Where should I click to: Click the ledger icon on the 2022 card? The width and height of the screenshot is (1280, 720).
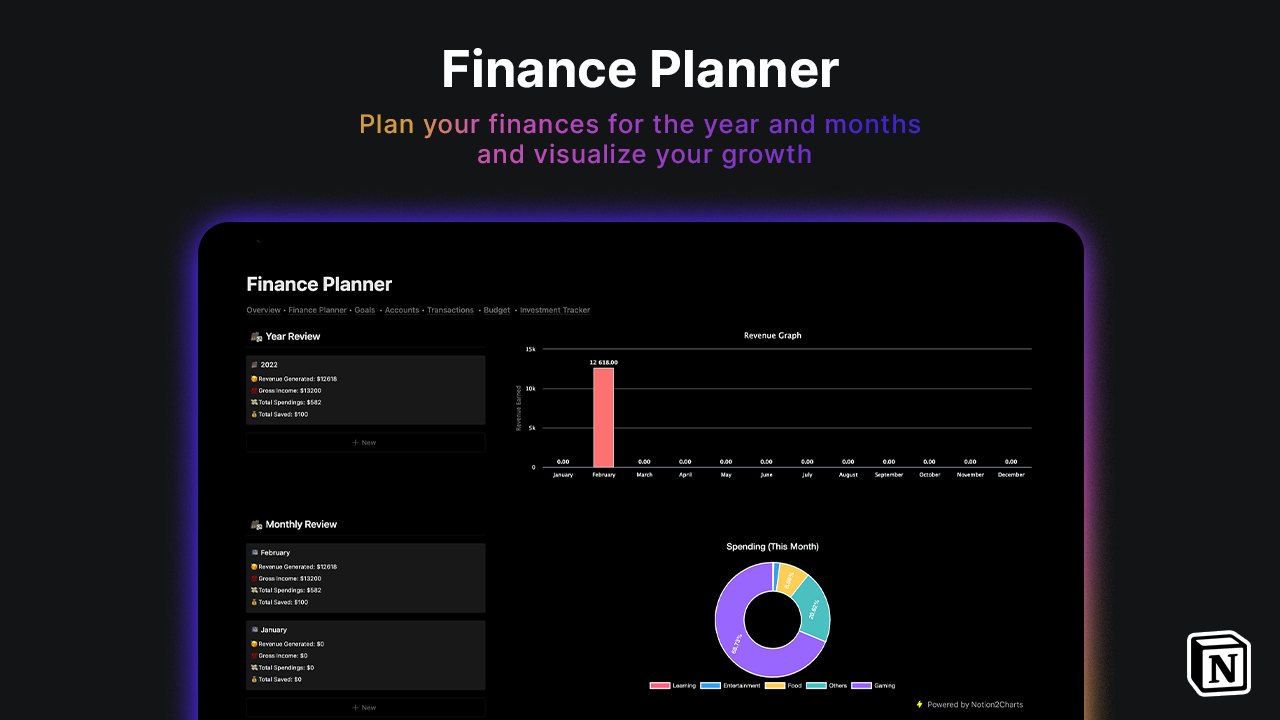click(x=253, y=364)
